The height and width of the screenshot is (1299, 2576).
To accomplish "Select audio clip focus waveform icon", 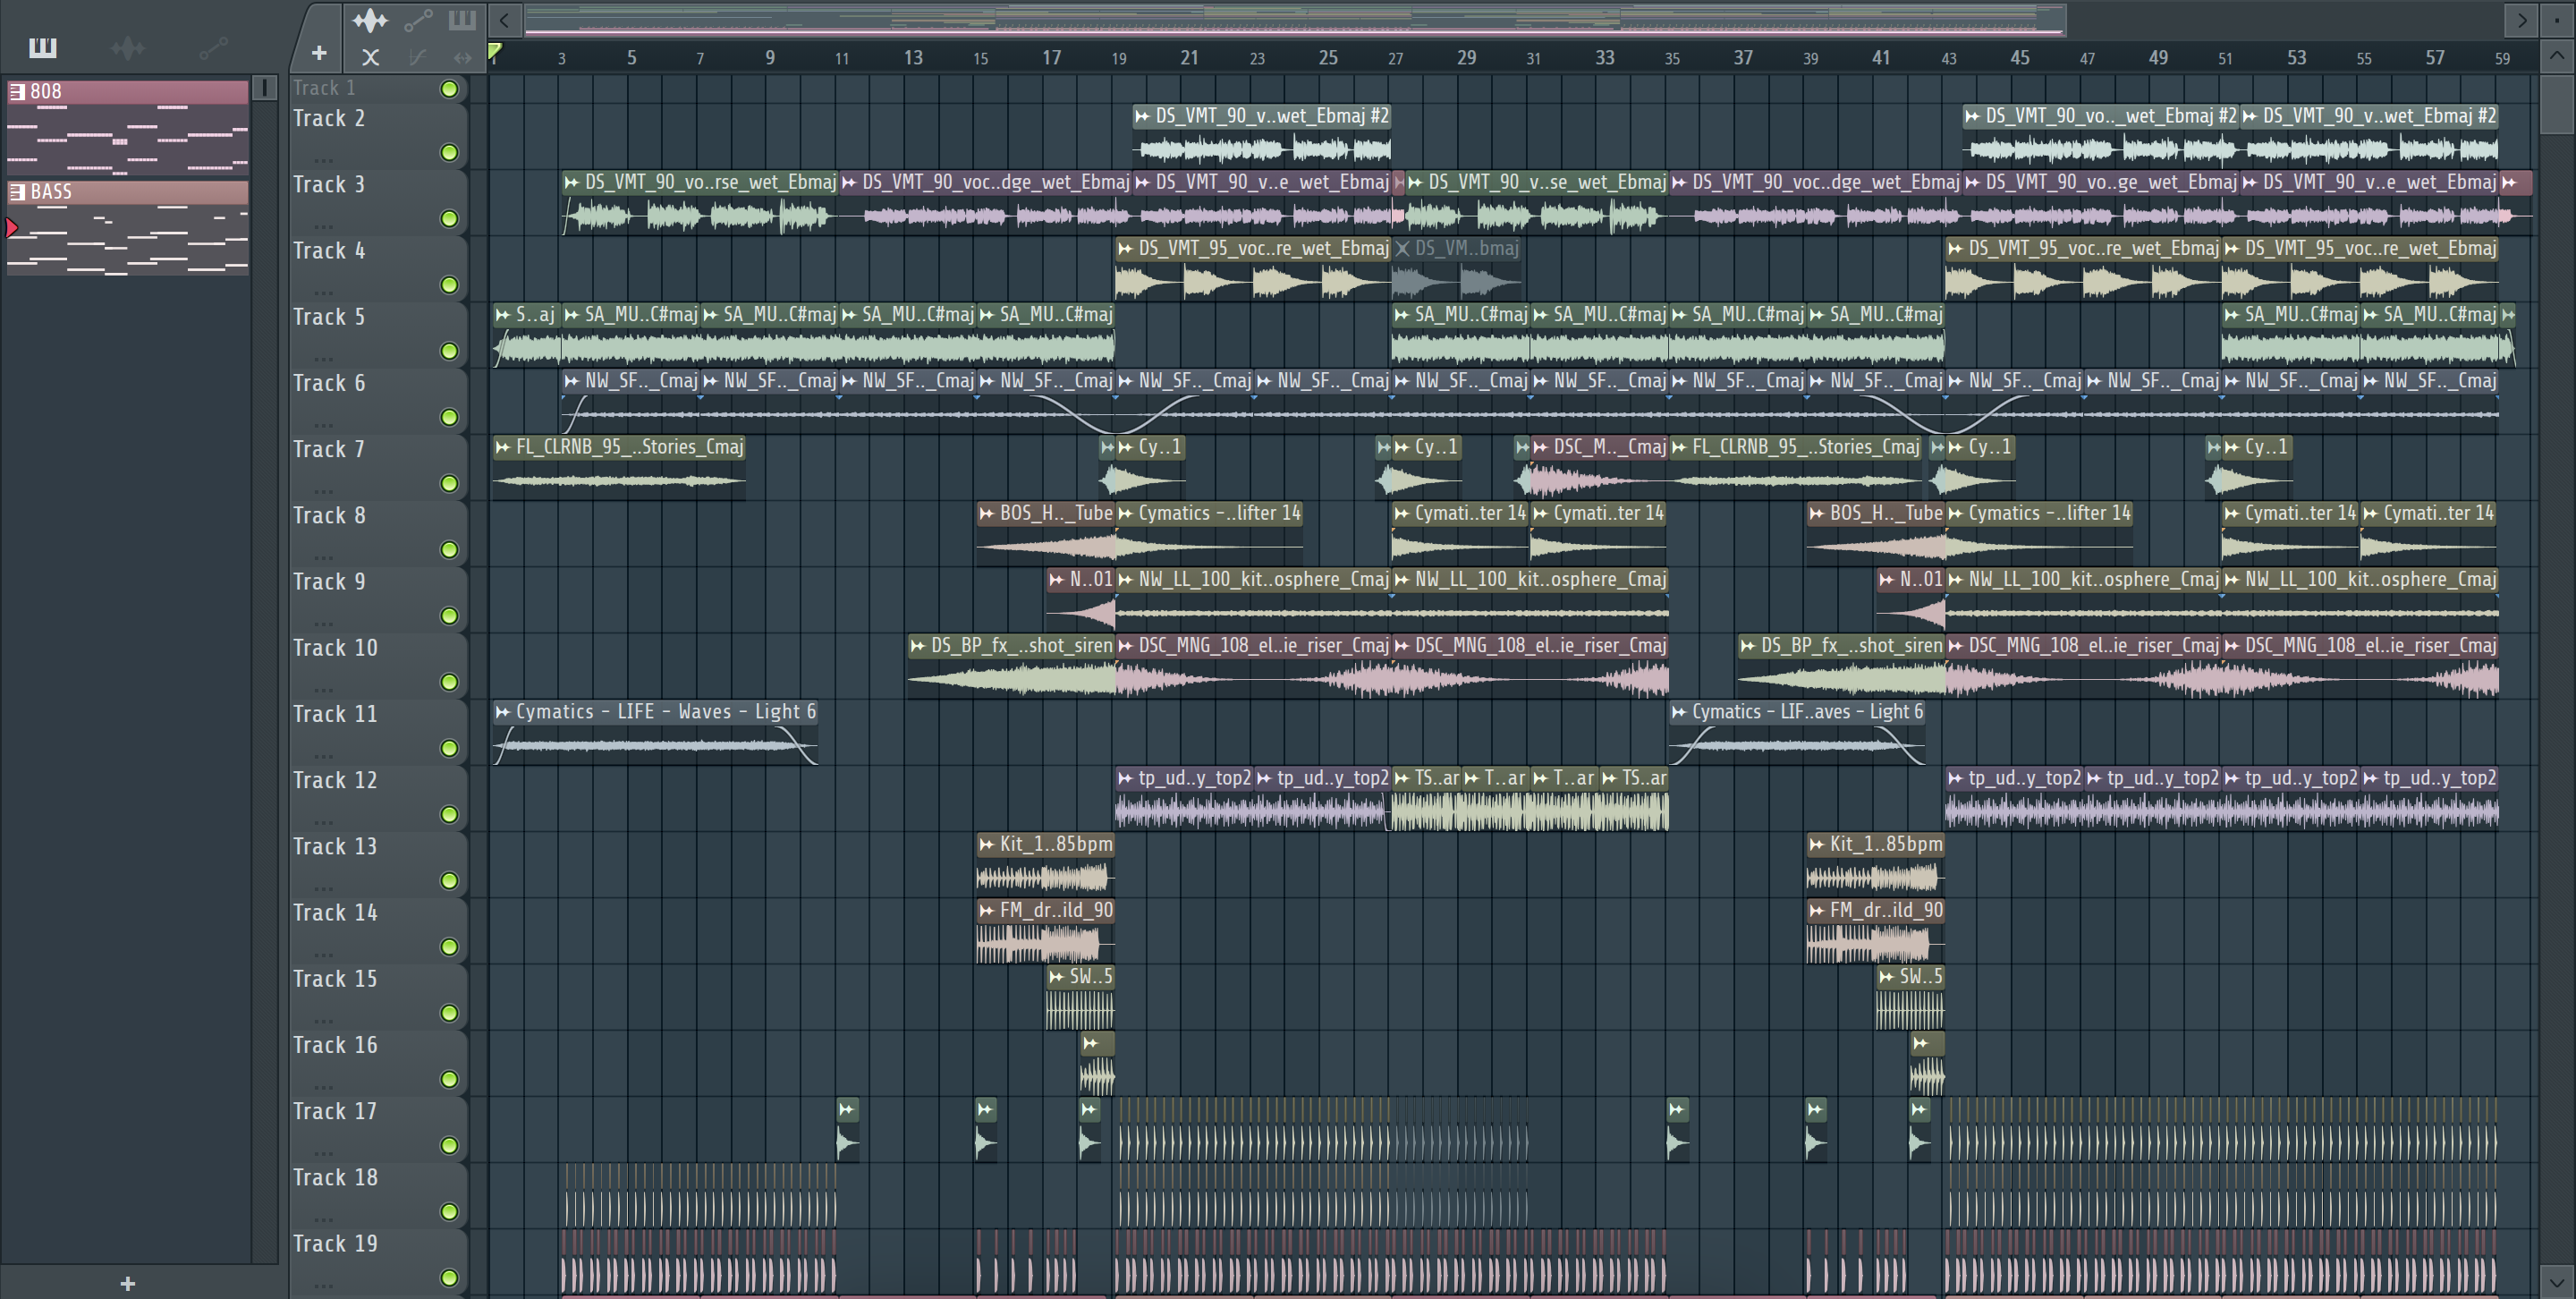I will tap(370, 20).
